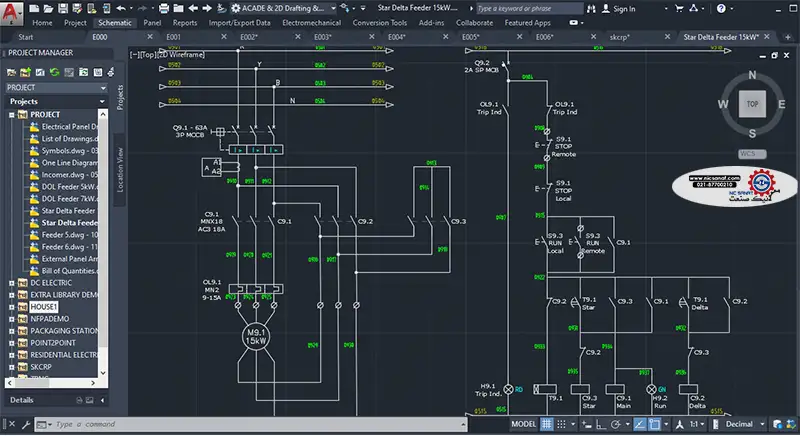The height and width of the screenshot is (436, 800).
Task: Select HOUSE1 project in tree
Action: click(43, 307)
